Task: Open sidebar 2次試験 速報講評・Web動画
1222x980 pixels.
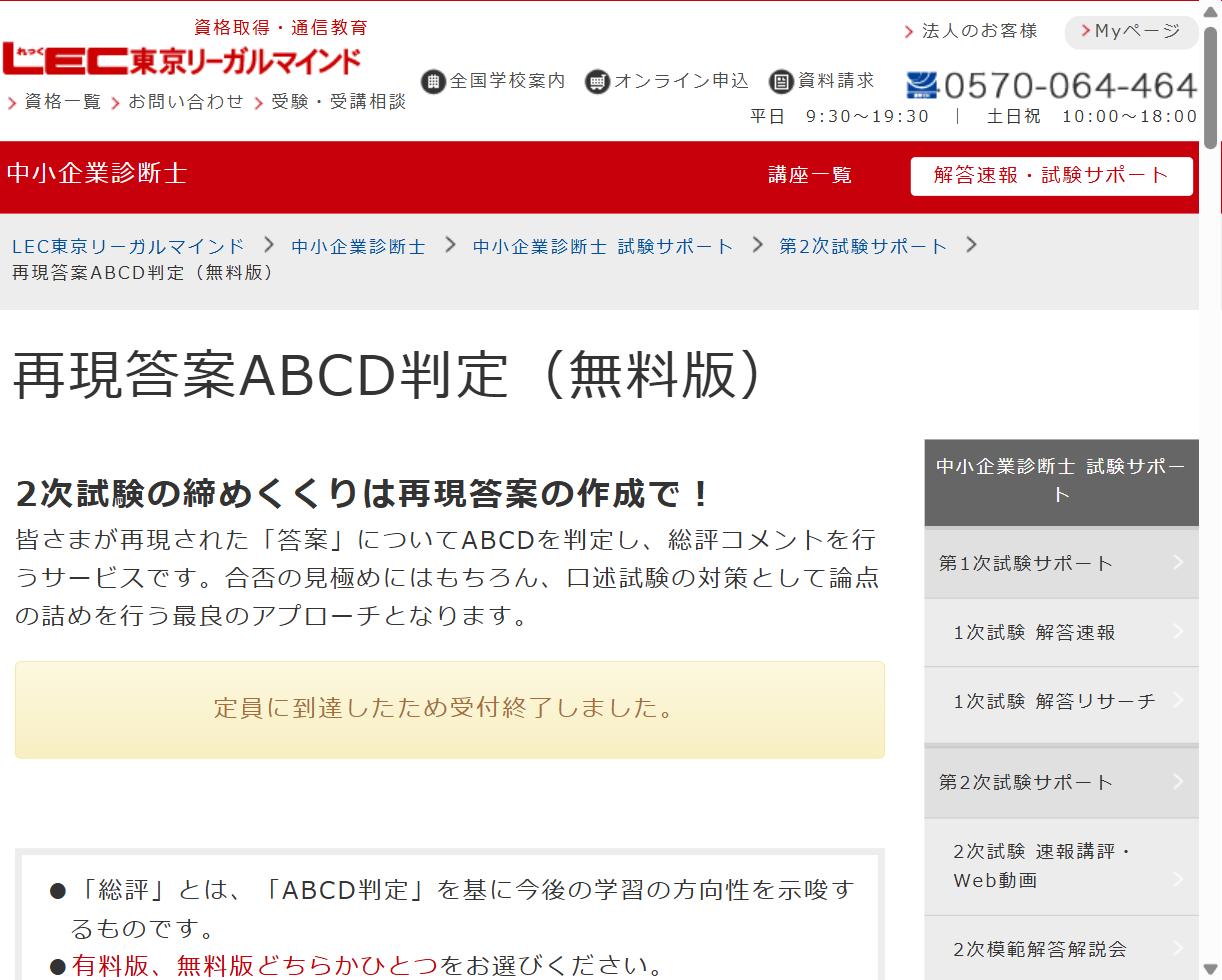Action: 1061,866
